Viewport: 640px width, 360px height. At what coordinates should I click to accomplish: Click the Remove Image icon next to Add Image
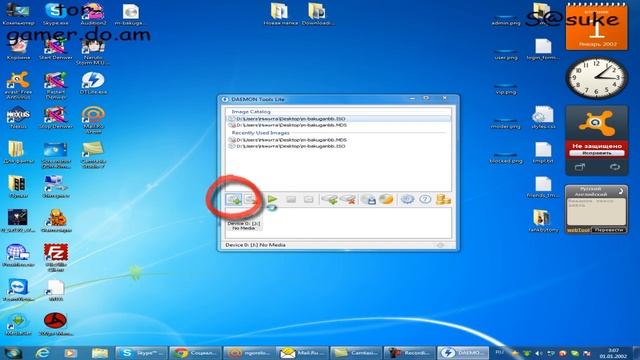251,199
